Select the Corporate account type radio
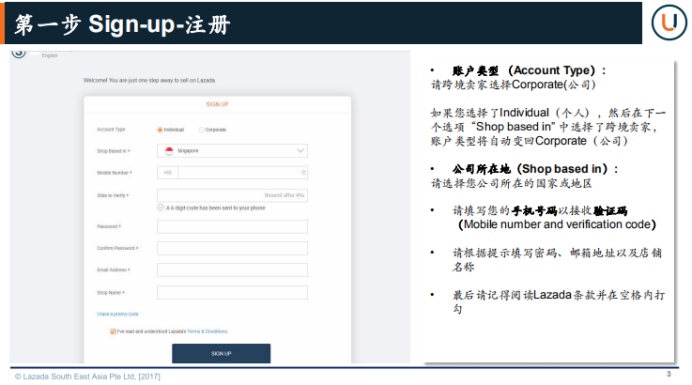Screen dimensions: 692x385 click(x=201, y=130)
